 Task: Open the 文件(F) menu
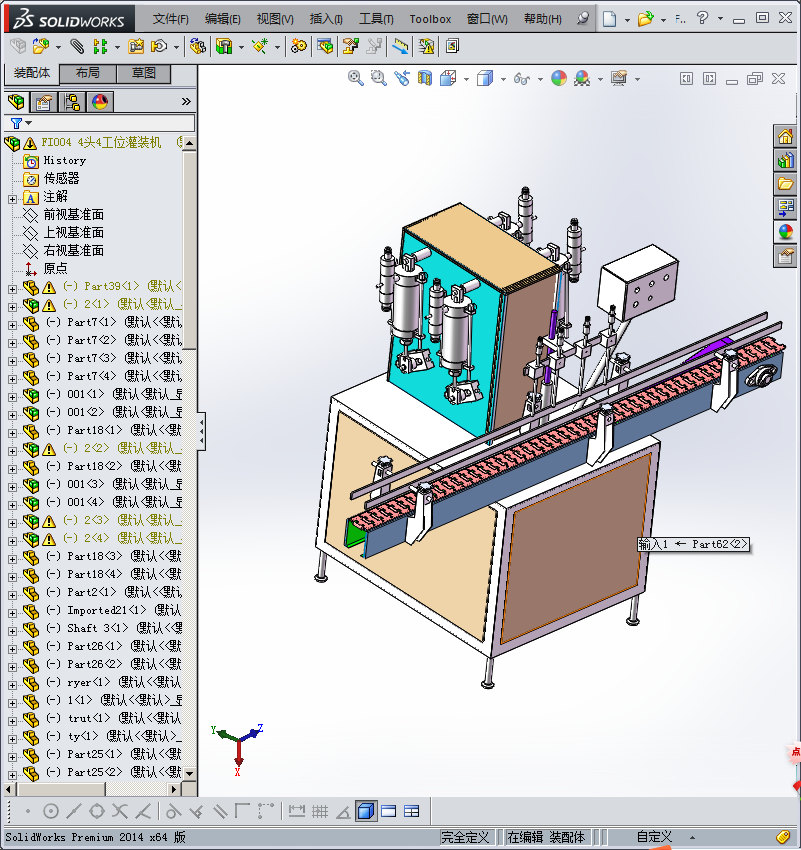coord(170,19)
